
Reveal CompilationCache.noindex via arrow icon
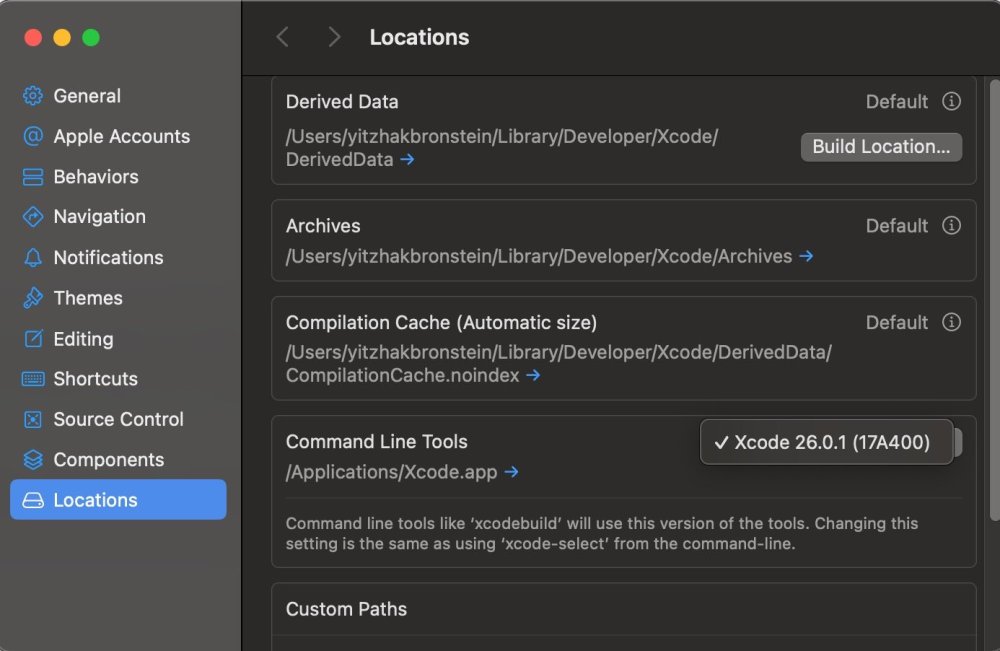pos(533,376)
